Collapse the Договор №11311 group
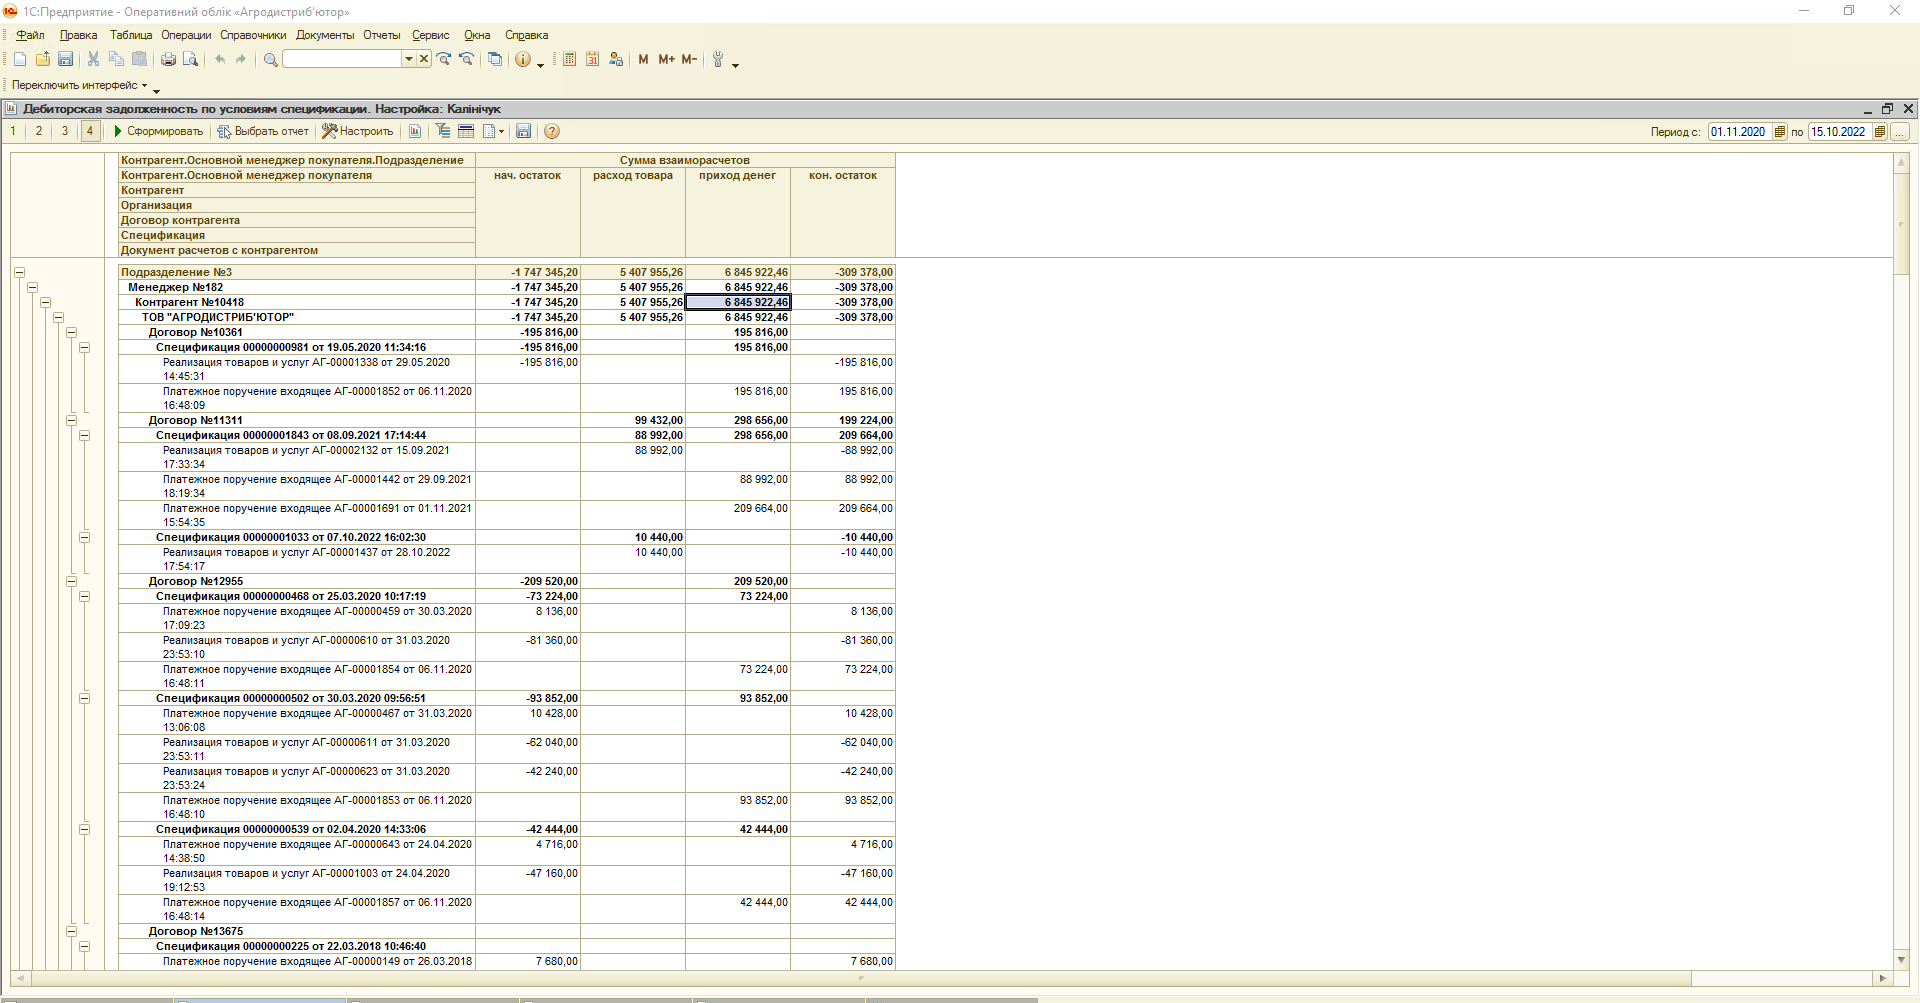 71,421
